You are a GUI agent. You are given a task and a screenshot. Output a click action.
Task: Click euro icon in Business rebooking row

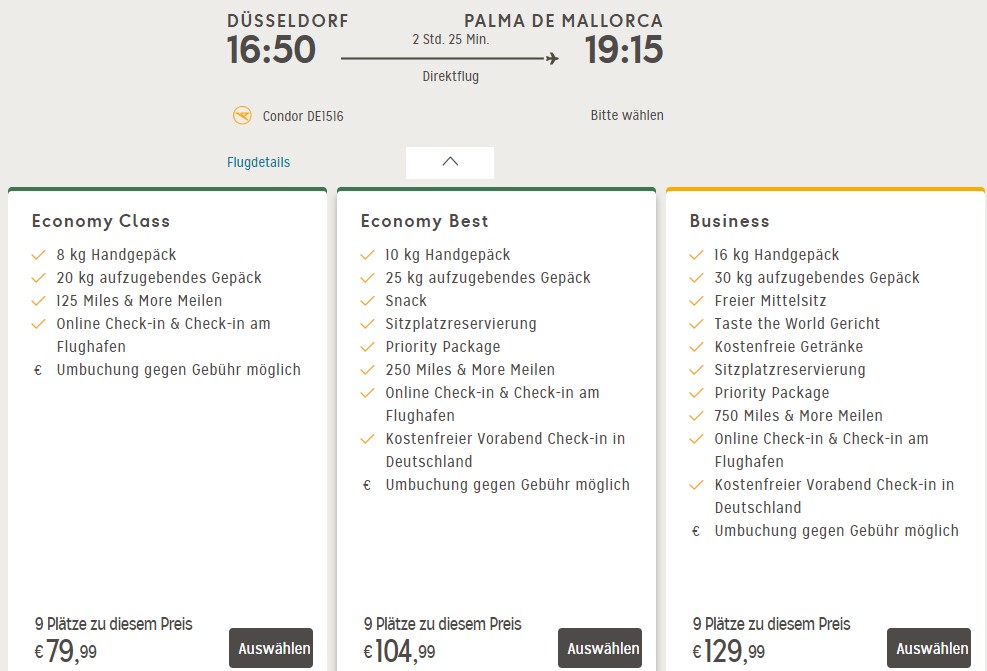click(696, 531)
